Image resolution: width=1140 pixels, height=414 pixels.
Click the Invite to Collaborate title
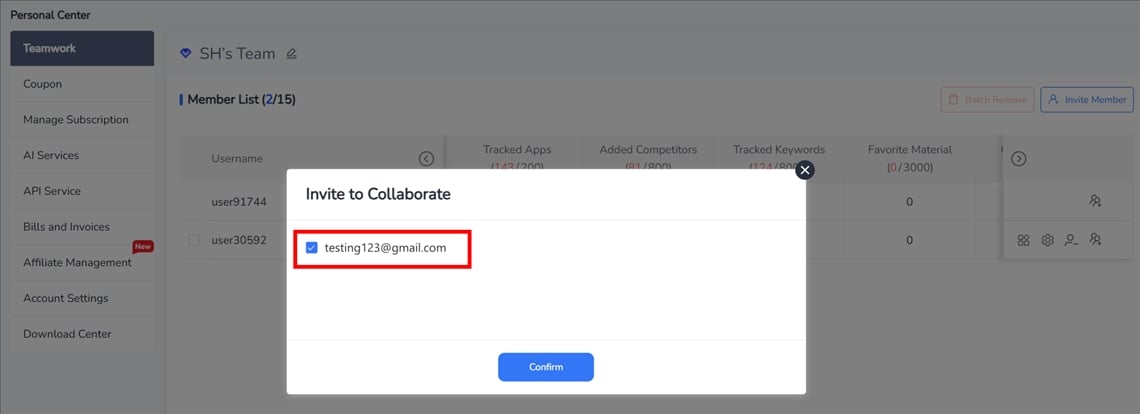click(x=378, y=194)
